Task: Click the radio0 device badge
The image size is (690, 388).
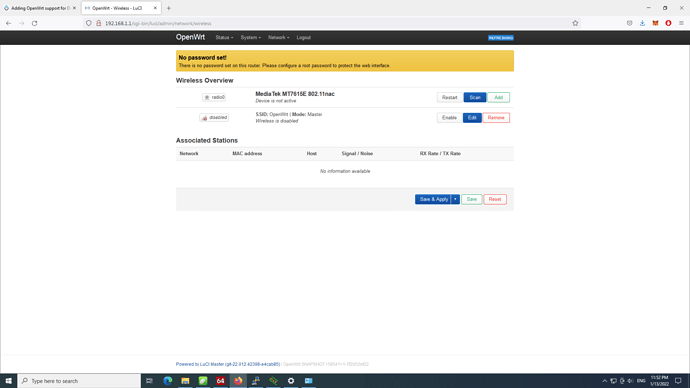Action: (214, 97)
